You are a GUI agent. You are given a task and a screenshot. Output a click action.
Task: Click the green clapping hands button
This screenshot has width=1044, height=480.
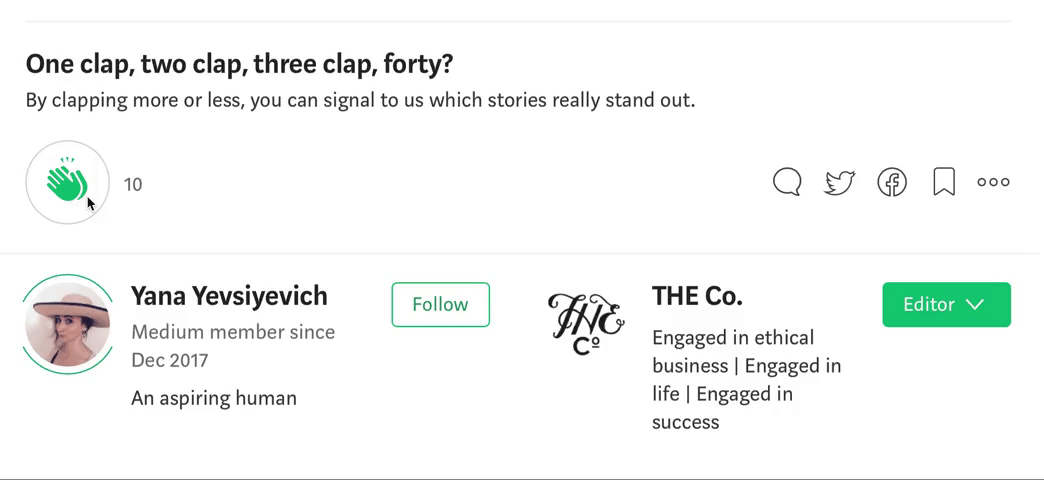[67, 182]
